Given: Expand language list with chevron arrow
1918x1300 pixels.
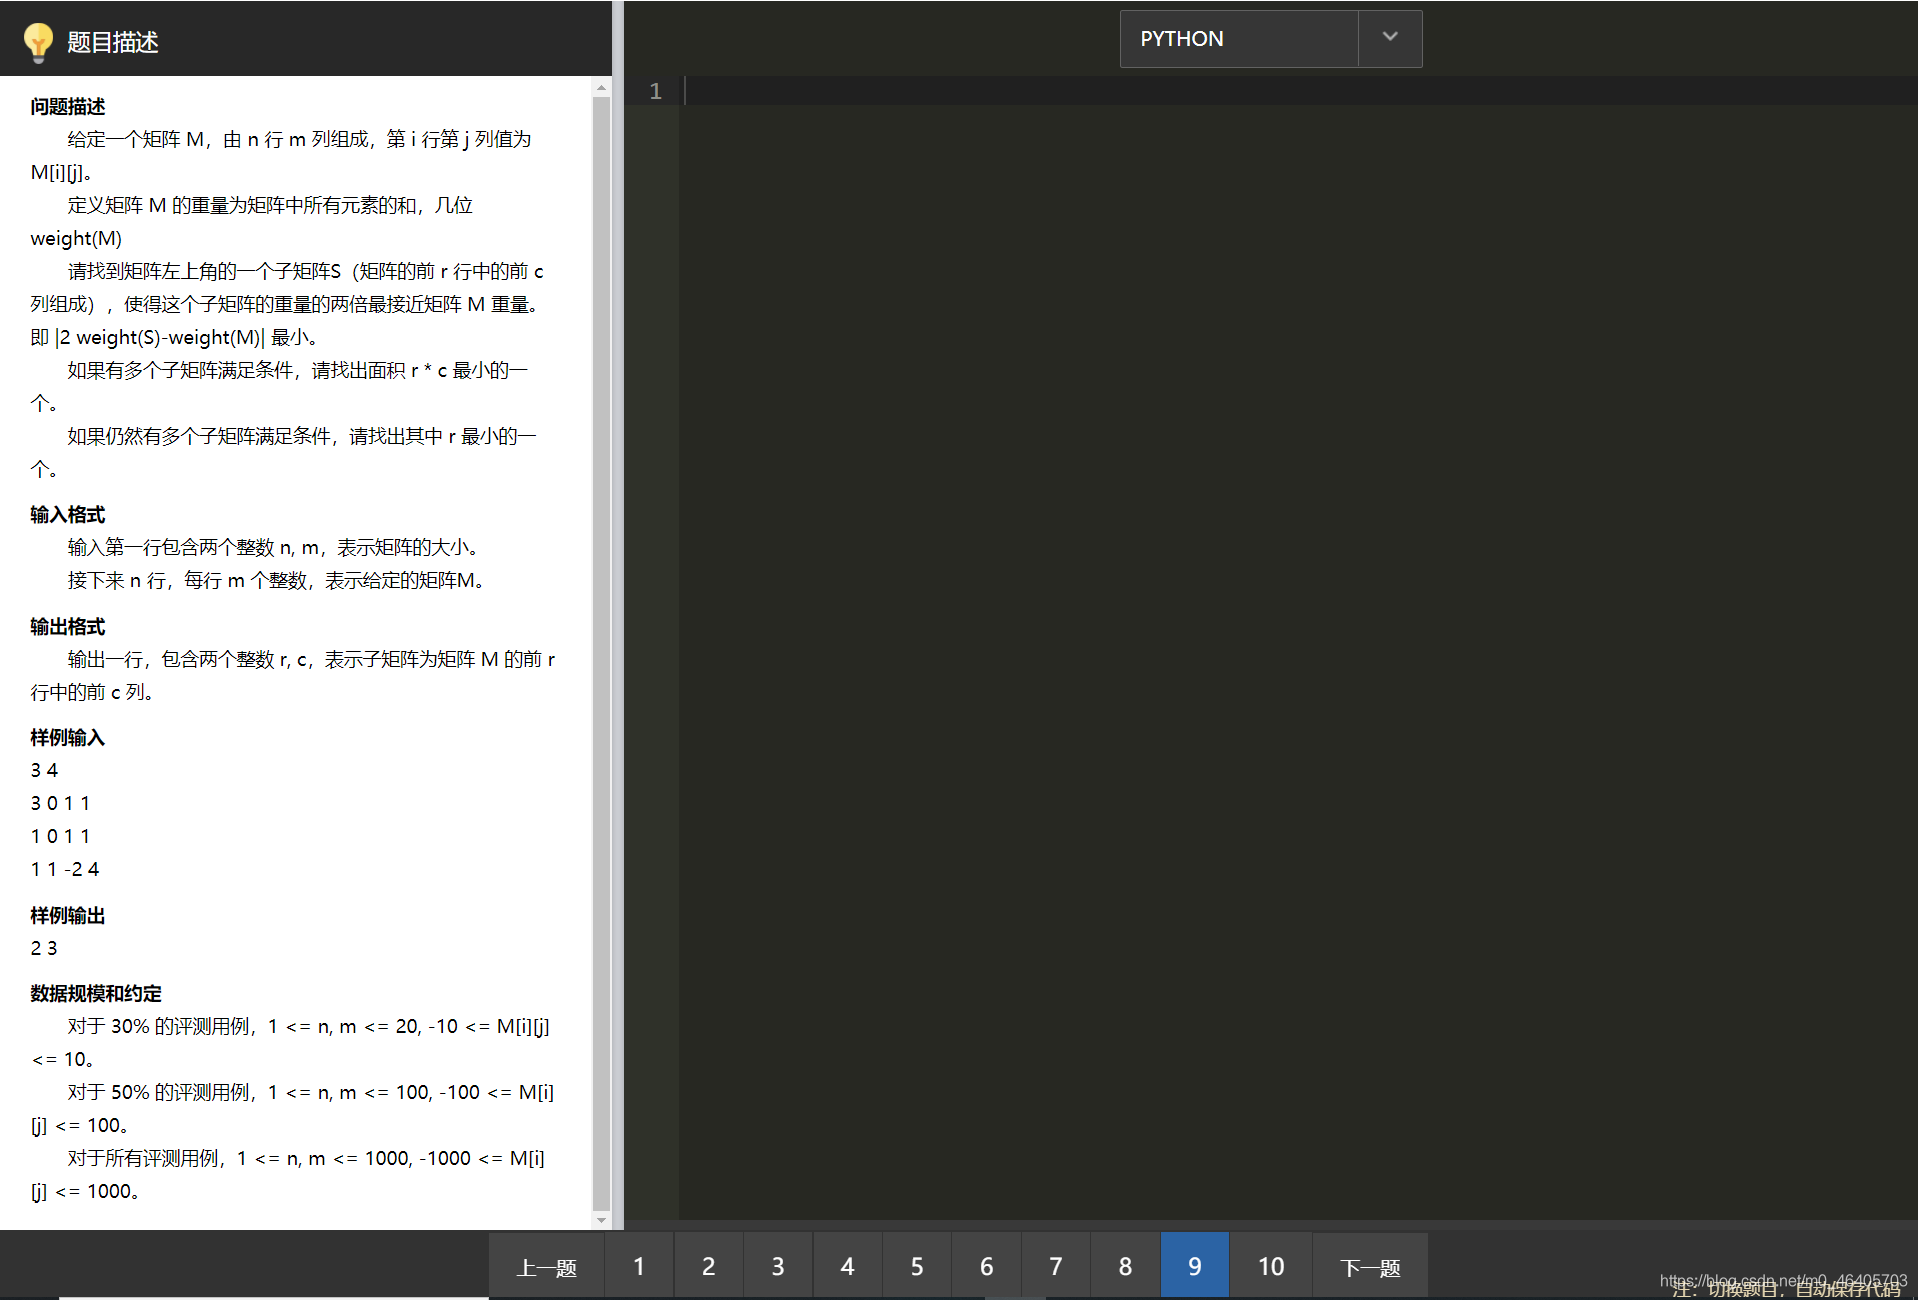Looking at the screenshot, I should click(1390, 37).
